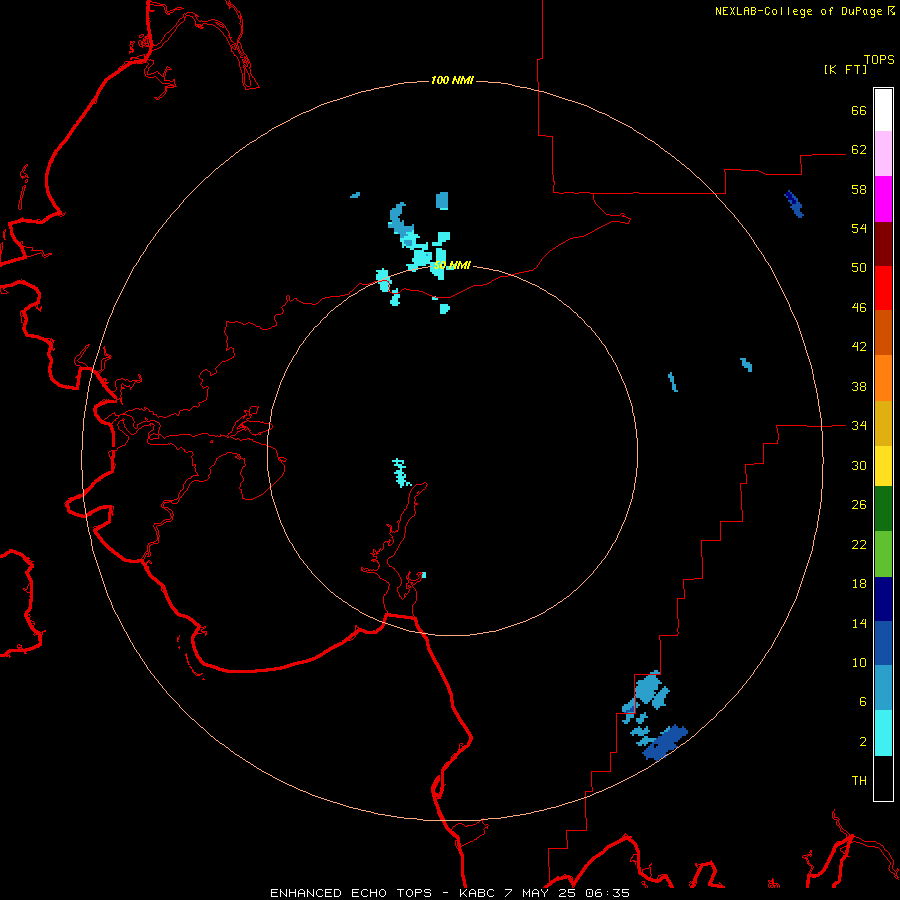Screen dimensions: 900x900
Task: Click the ENHANCED ECHO TOPS caption text
Action: [x=351, y=893]
